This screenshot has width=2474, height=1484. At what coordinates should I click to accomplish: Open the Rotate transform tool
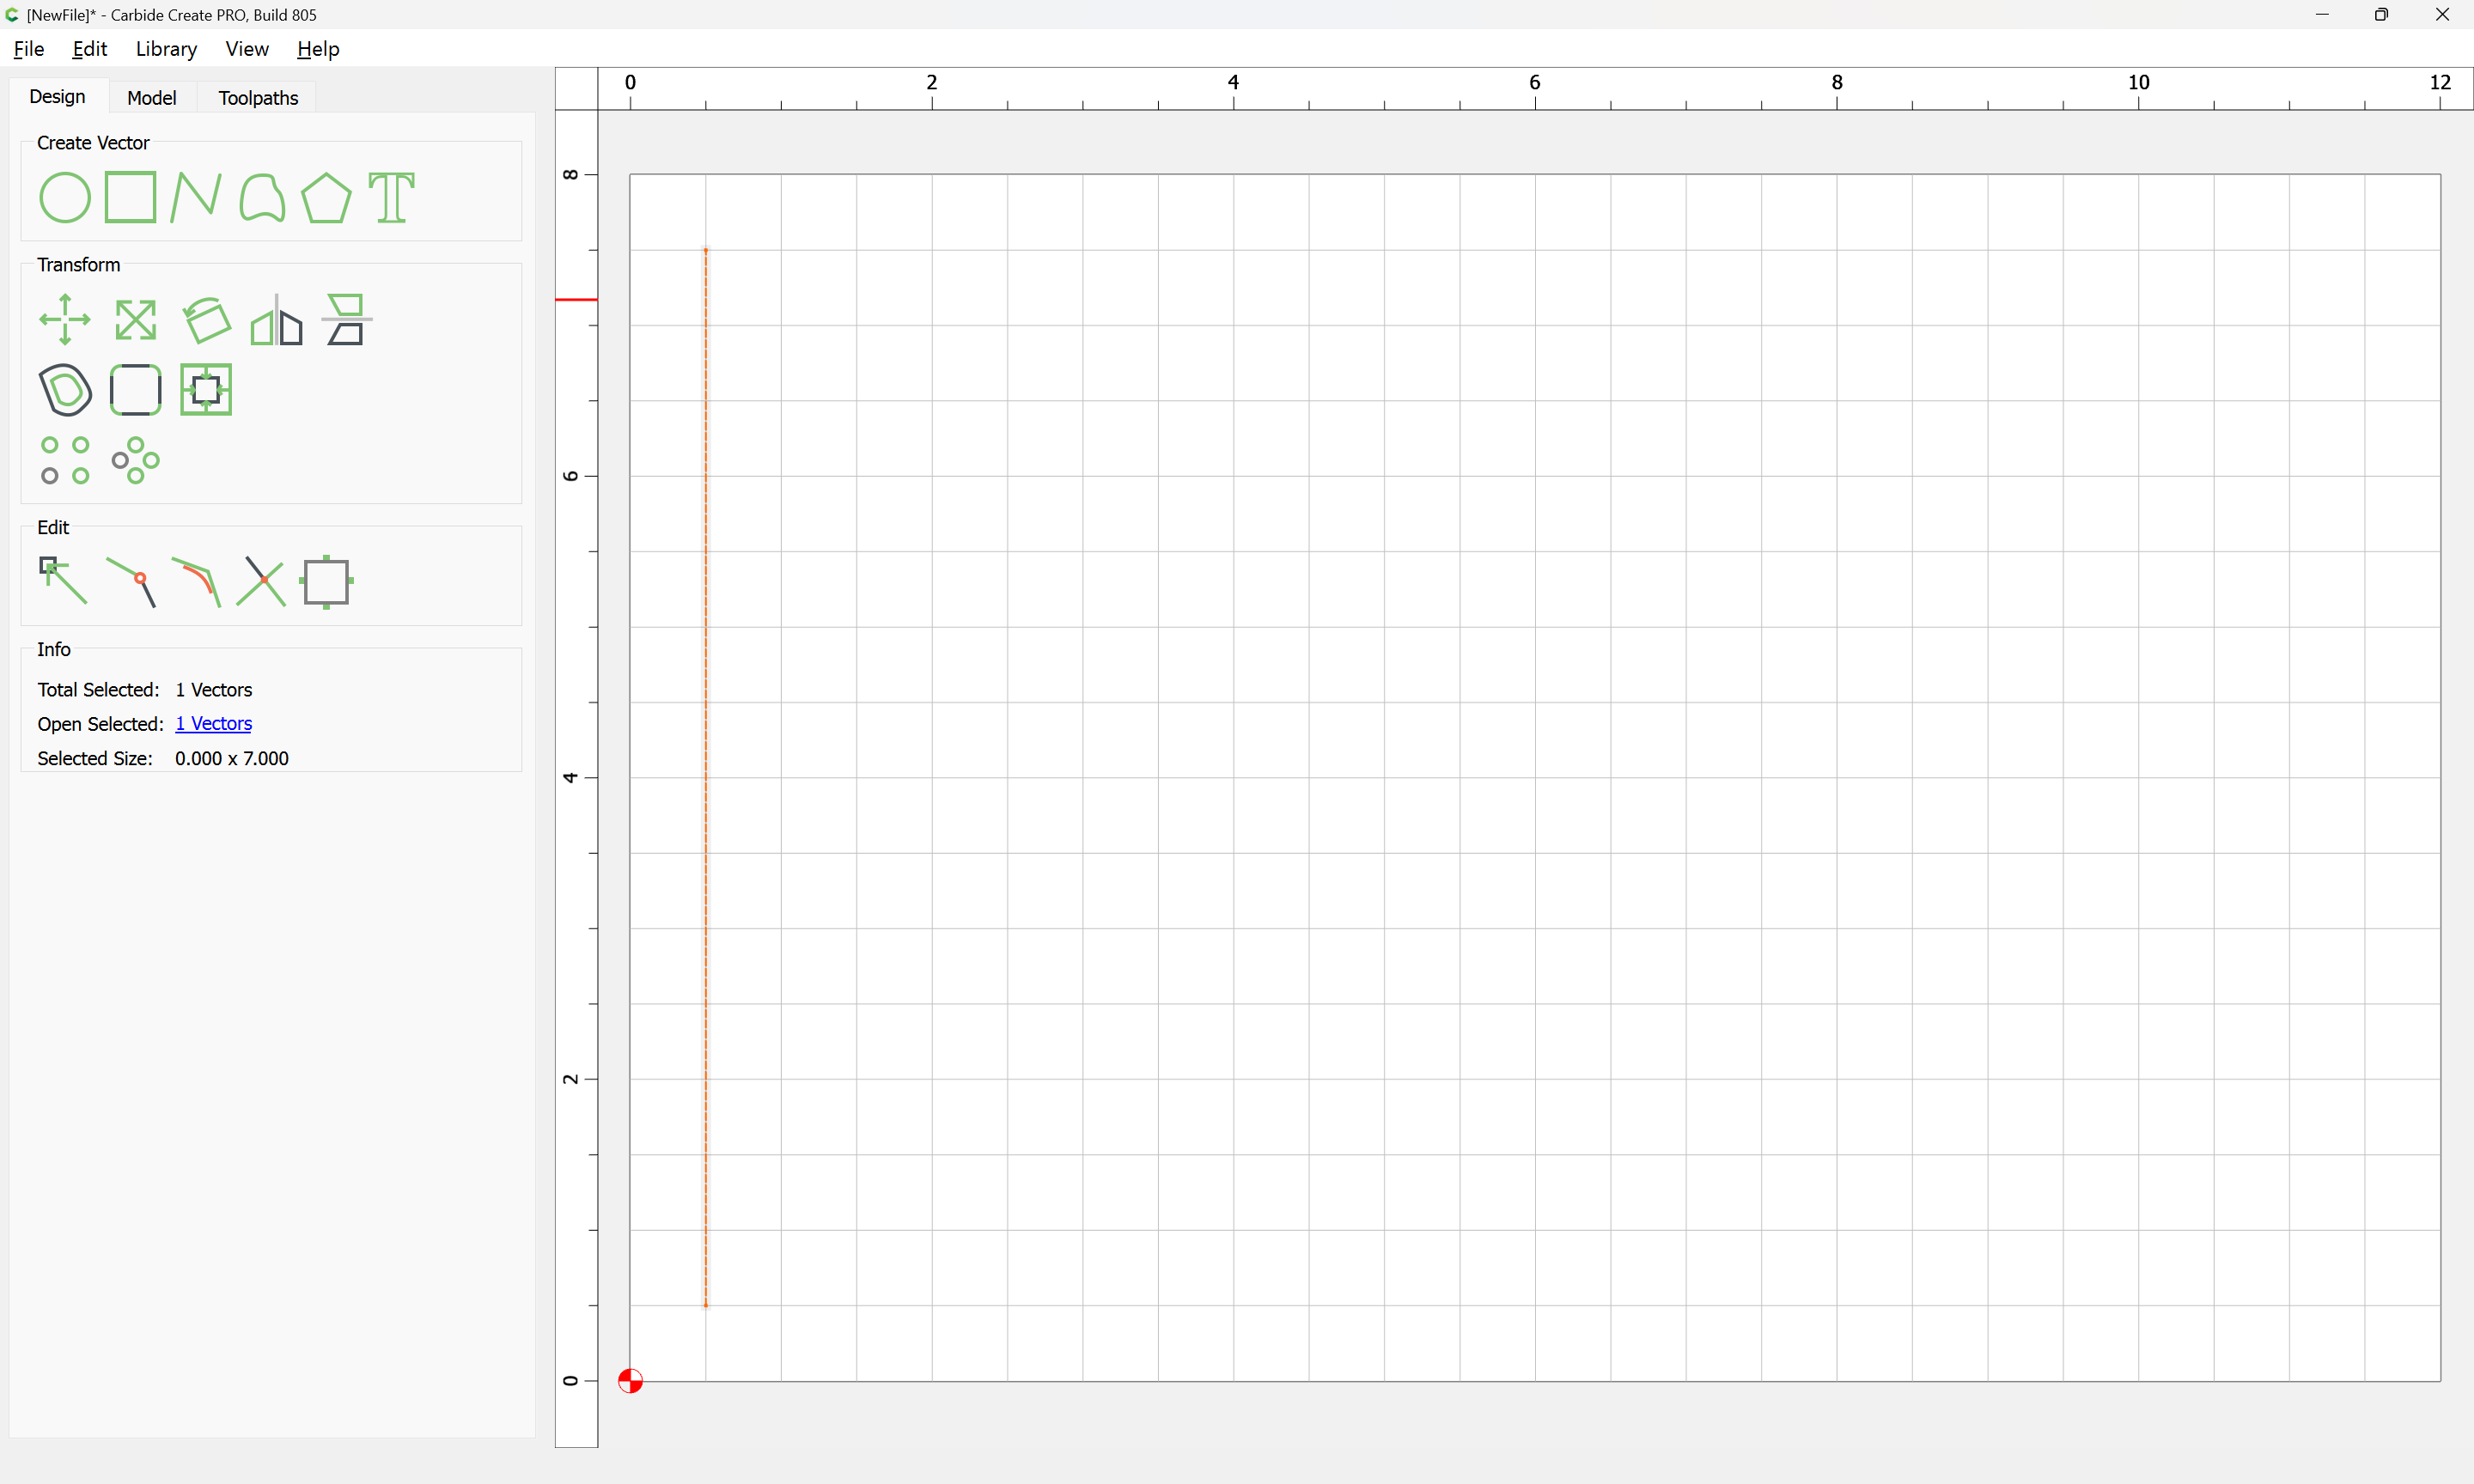pos(207,320)
